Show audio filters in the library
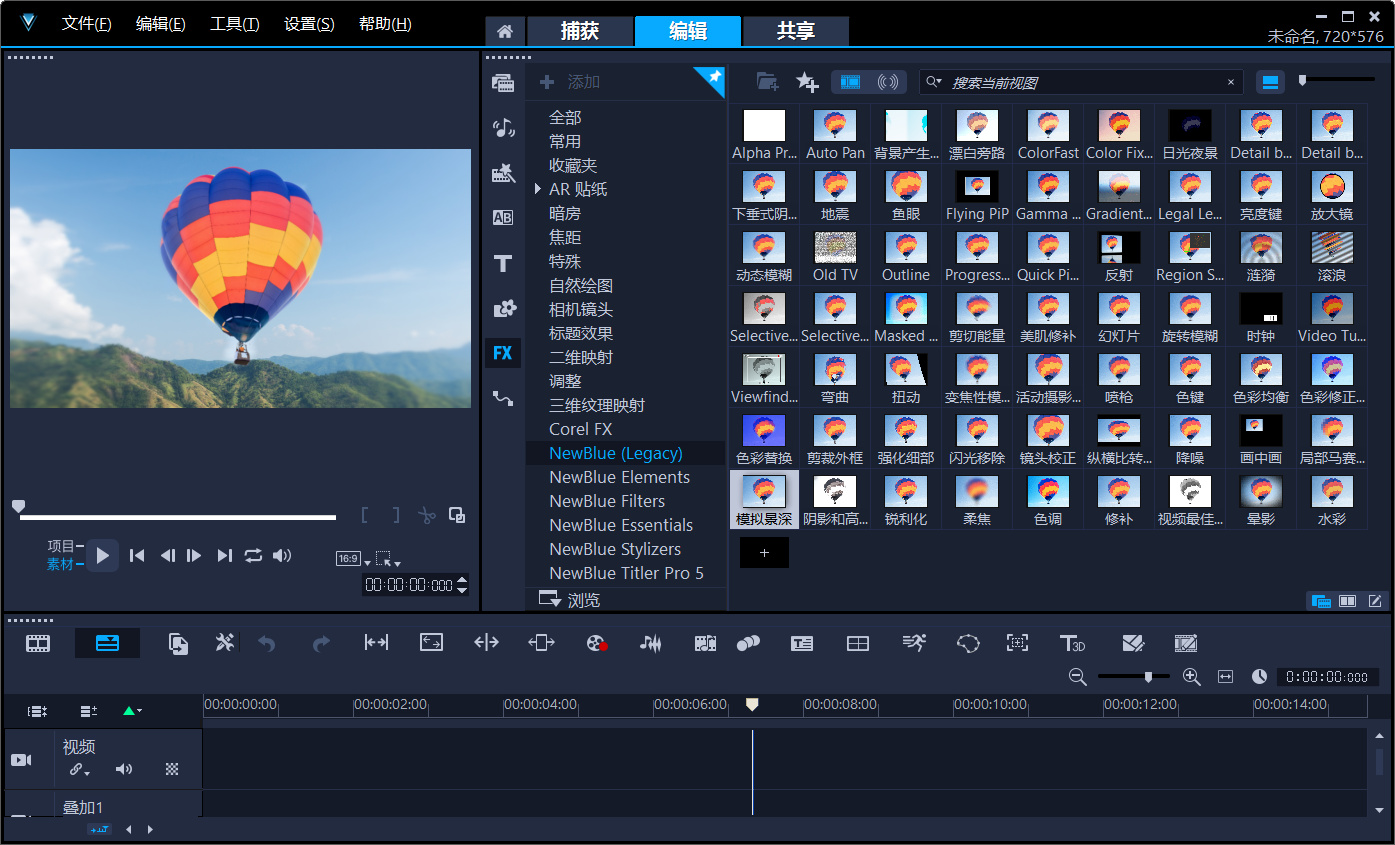 [x=886, y=82]
